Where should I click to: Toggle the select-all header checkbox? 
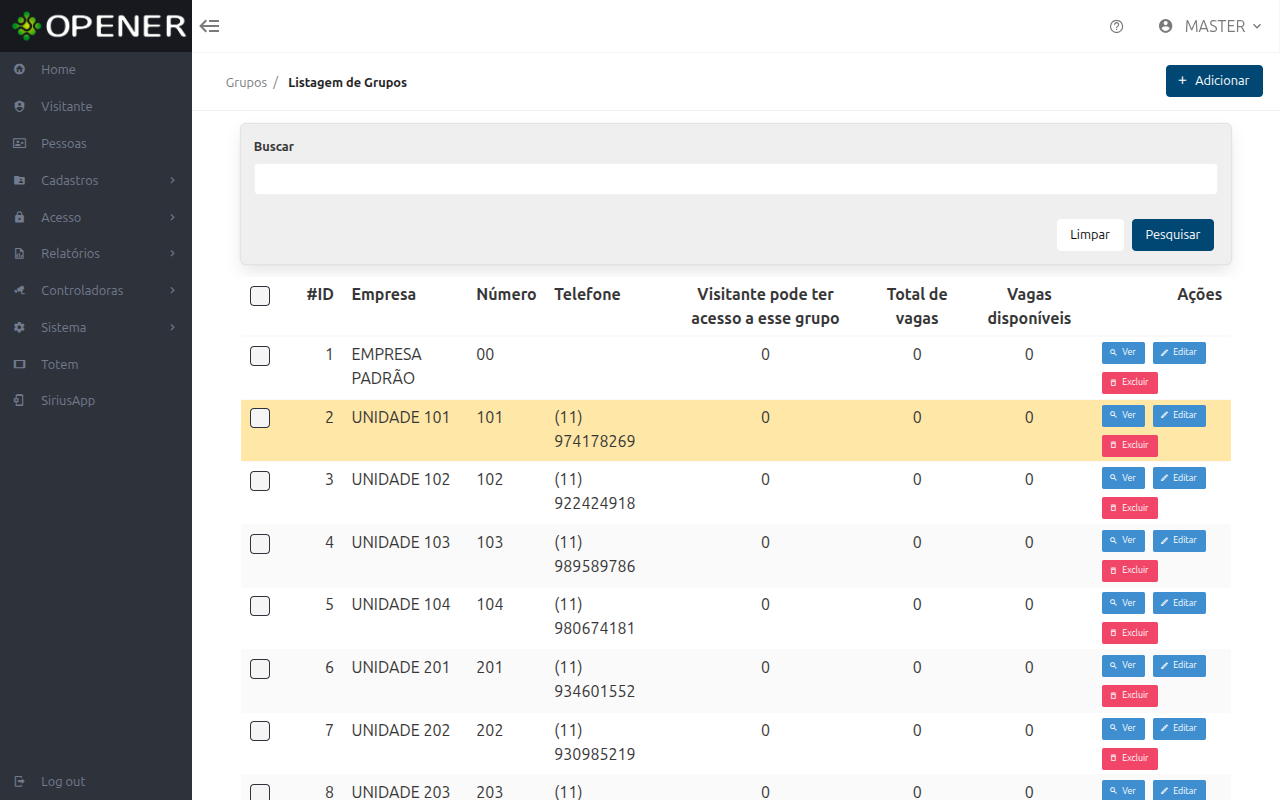click(x=260, y=295)
